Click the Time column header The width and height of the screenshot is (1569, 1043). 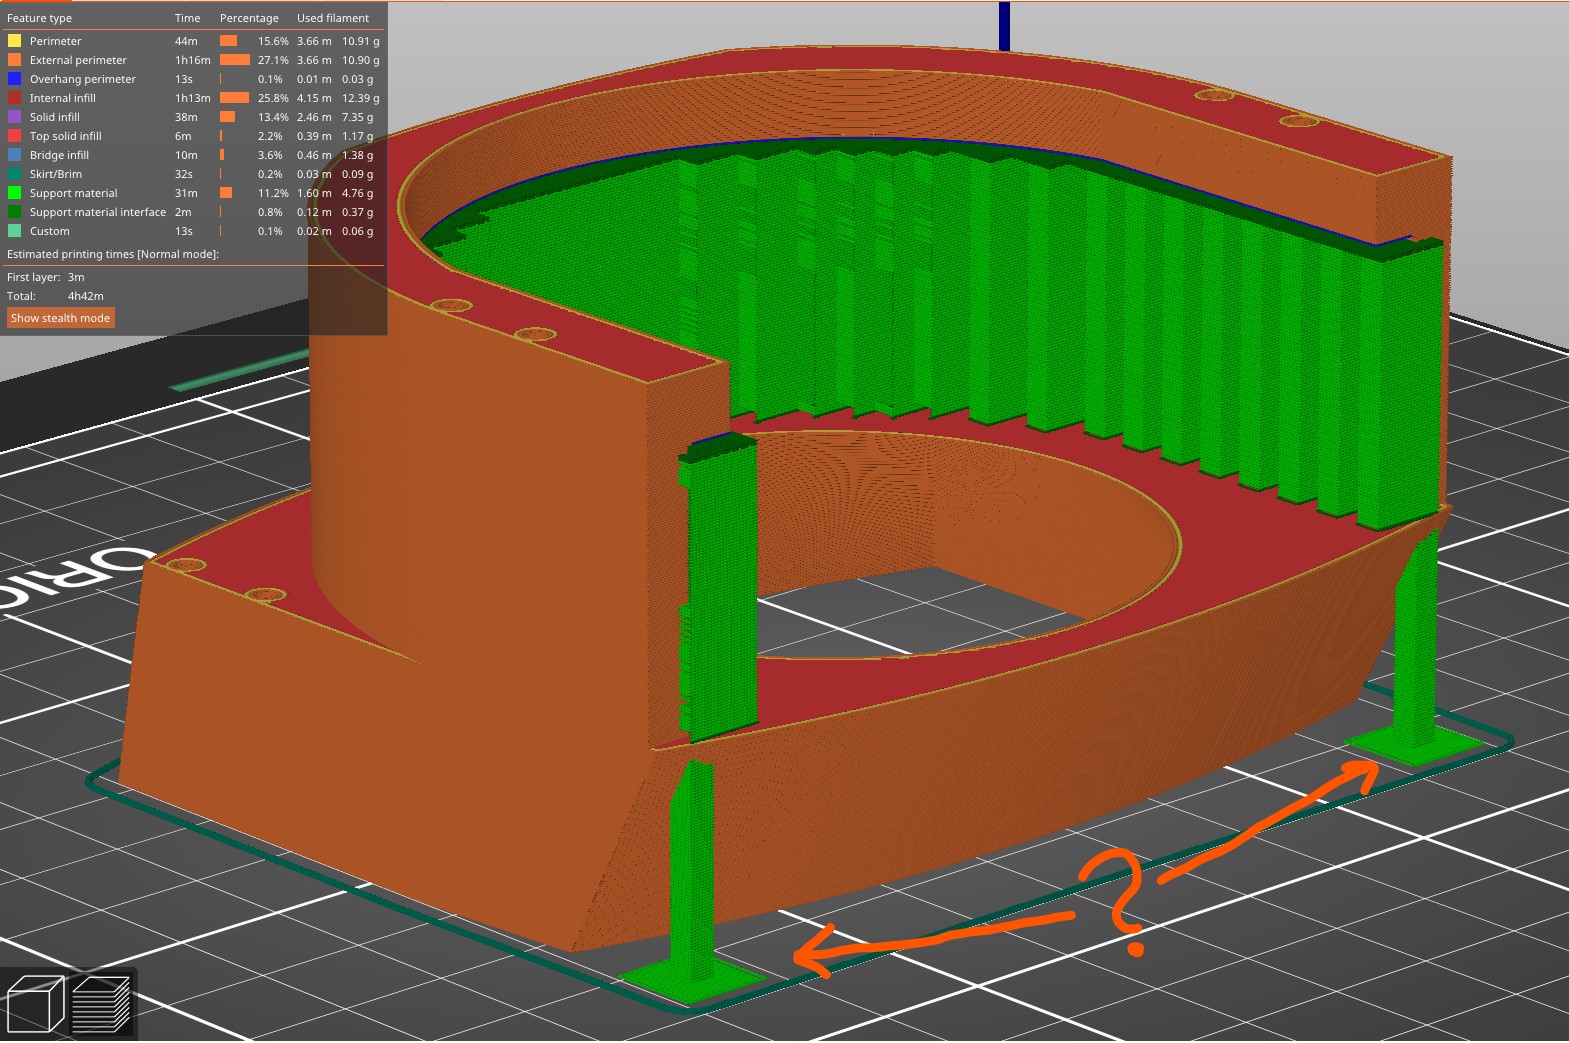point(187,18)
